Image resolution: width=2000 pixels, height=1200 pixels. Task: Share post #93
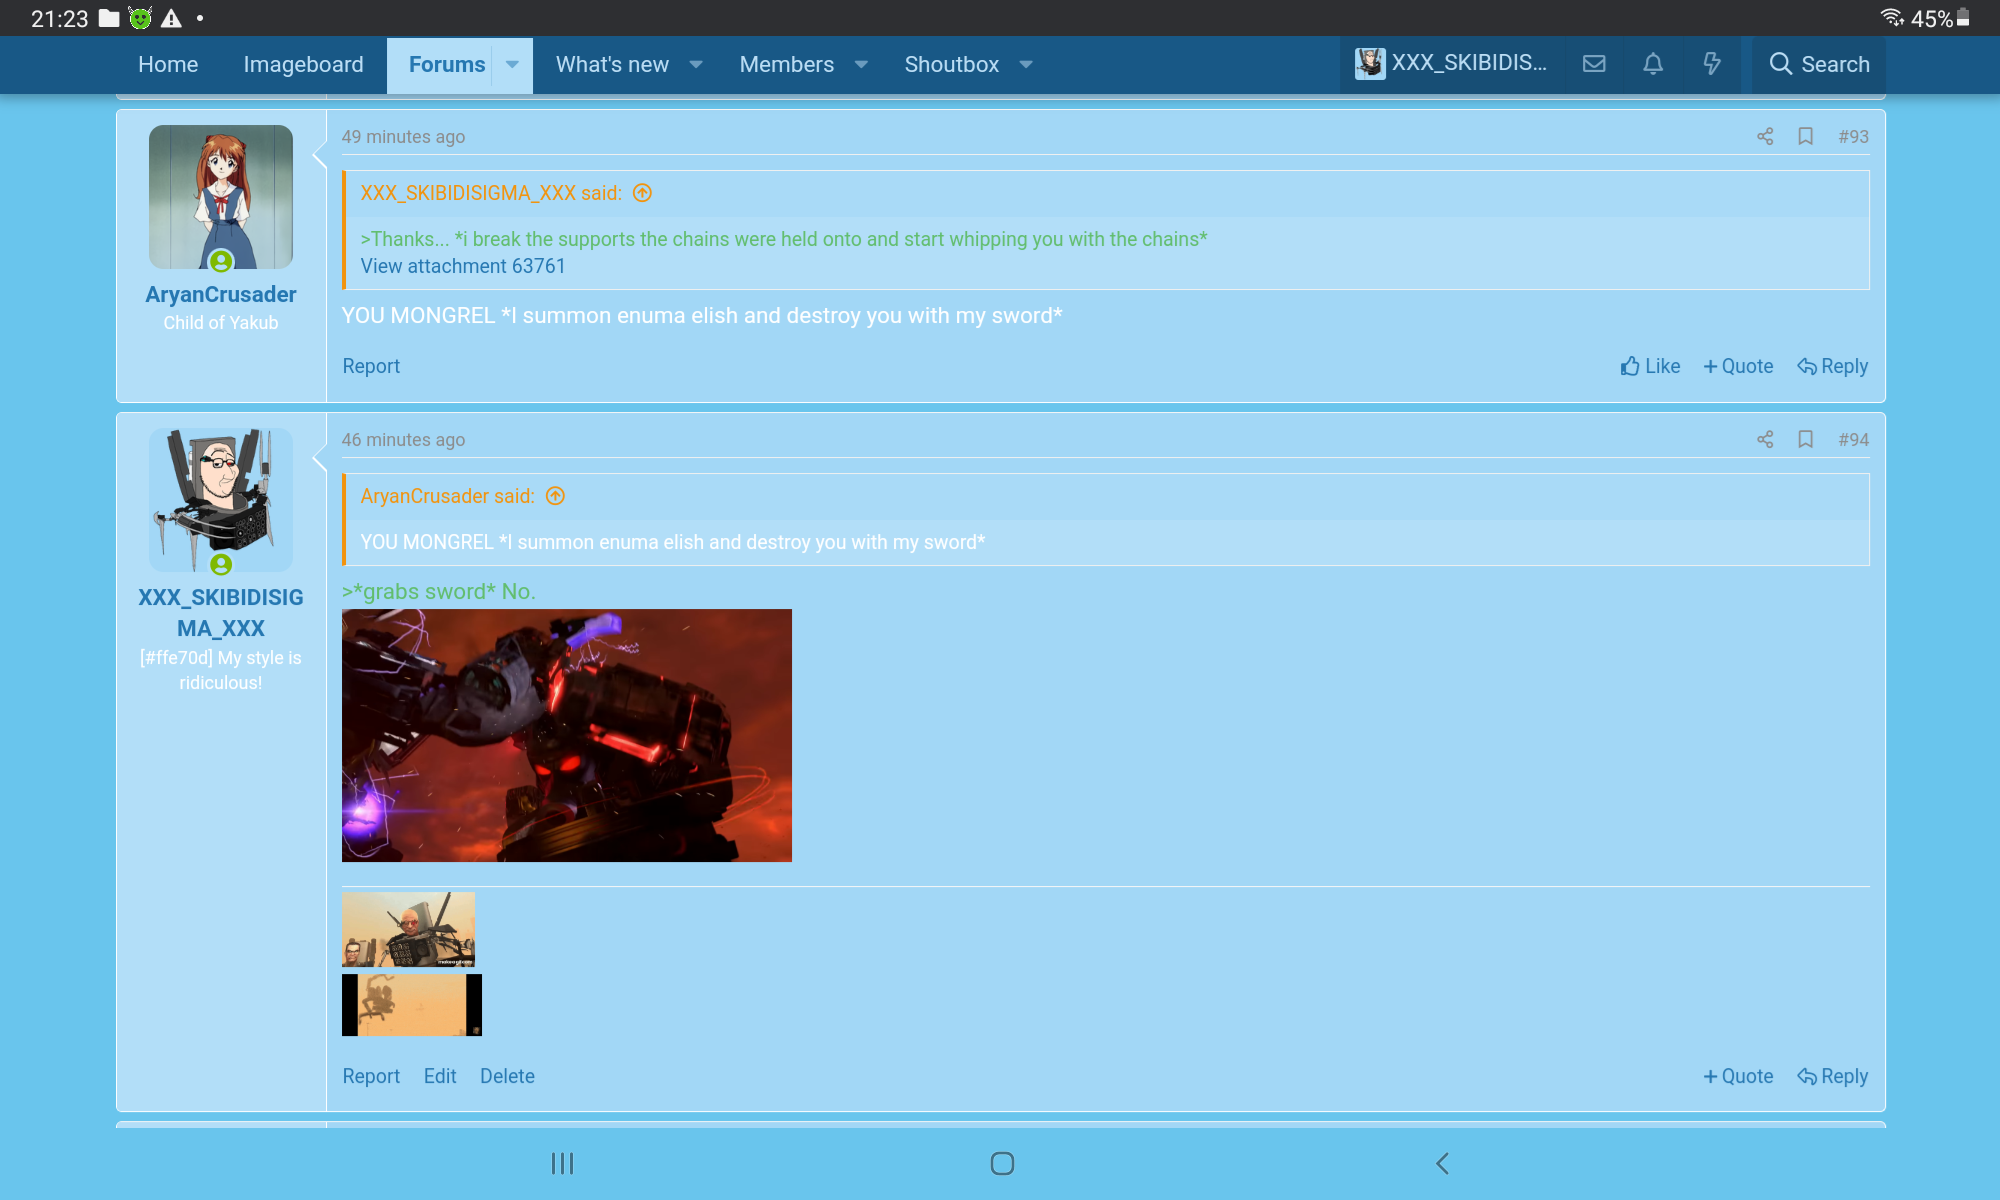click(1765, 136)
